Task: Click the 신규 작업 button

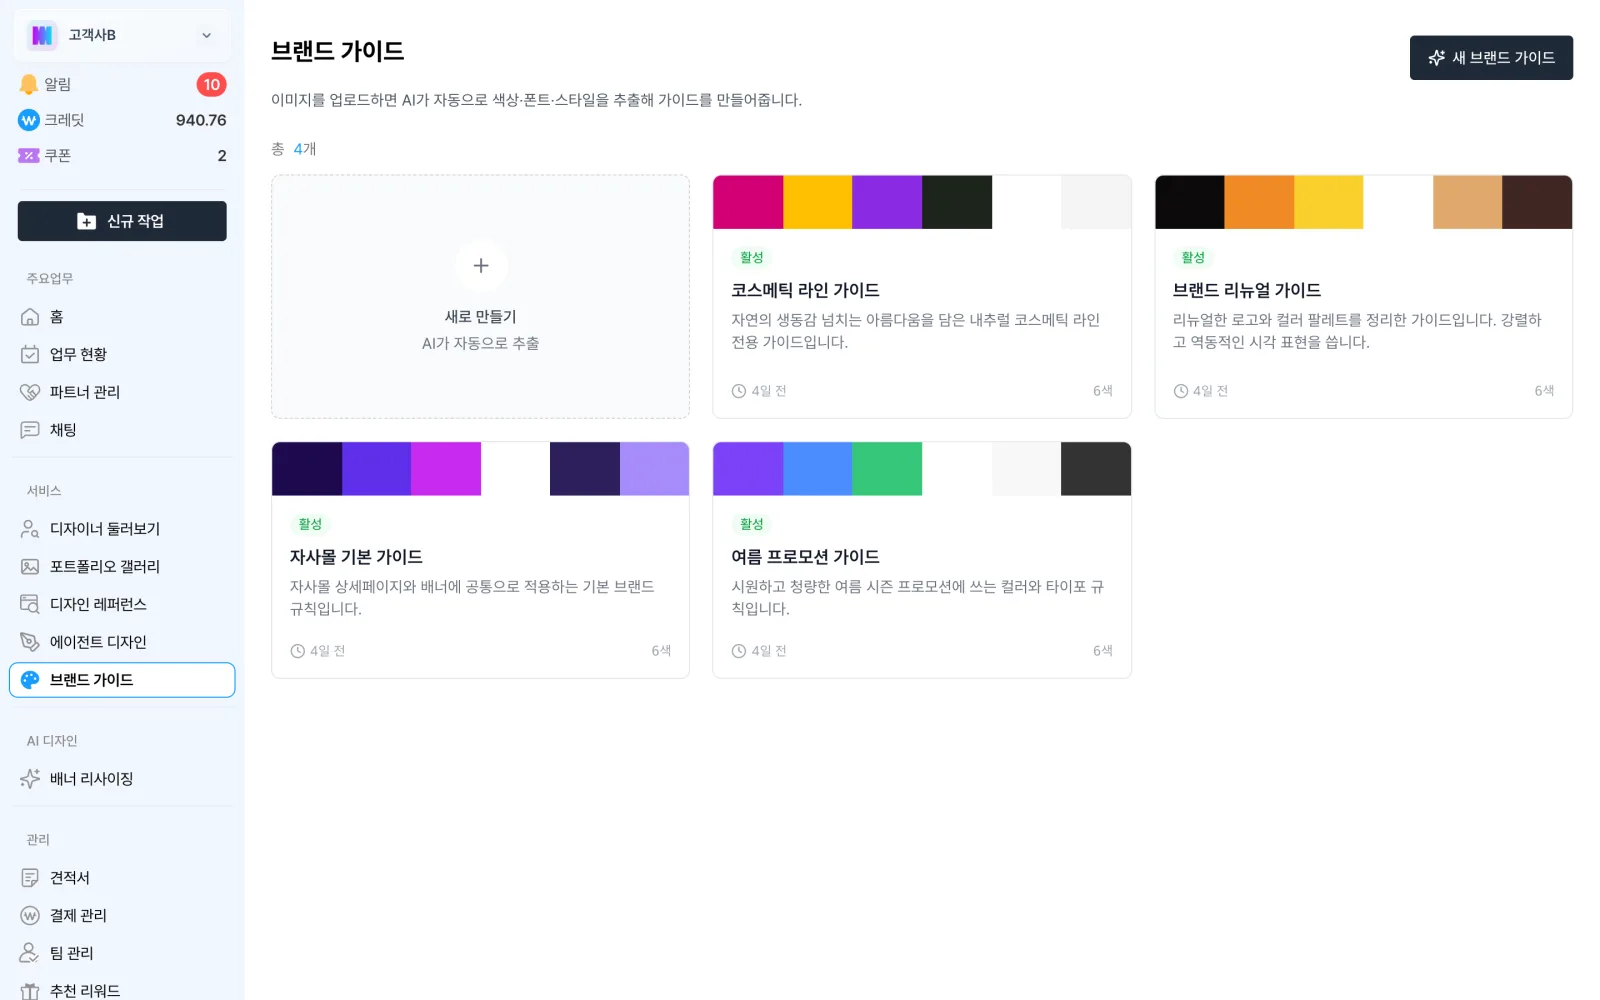Action: 122,221
